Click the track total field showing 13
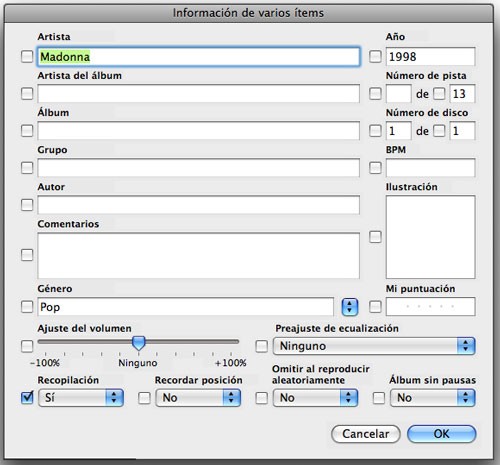500x465 pixels. point(463,94)
